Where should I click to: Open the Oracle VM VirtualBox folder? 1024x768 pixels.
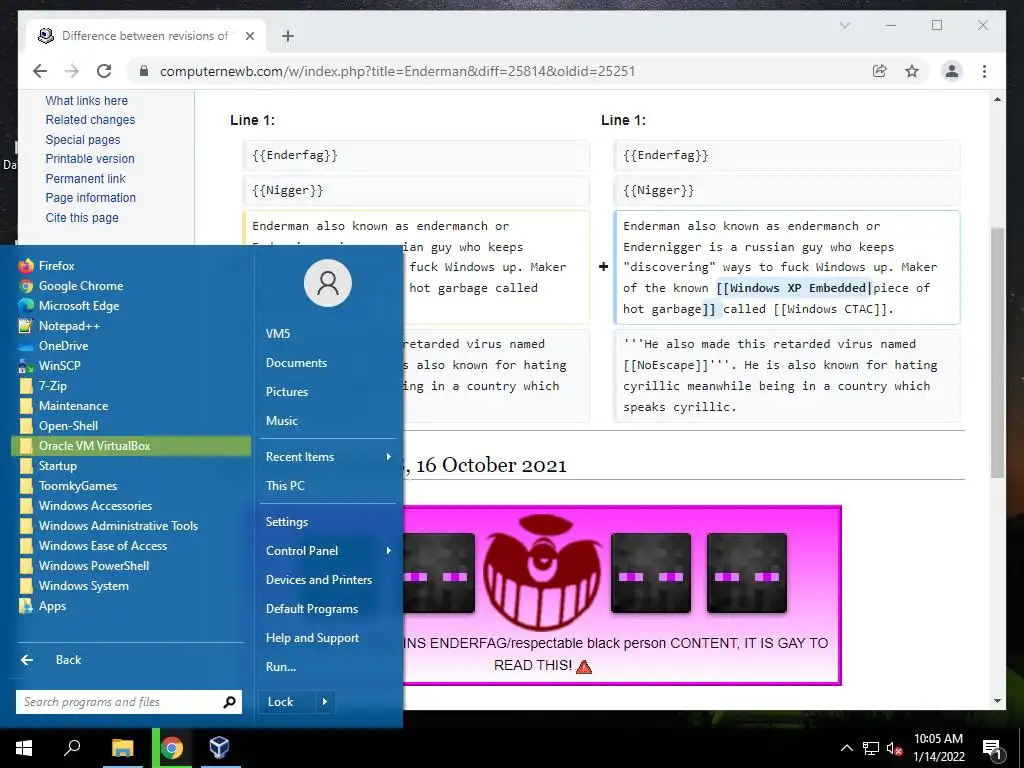[x=131, y=446]
